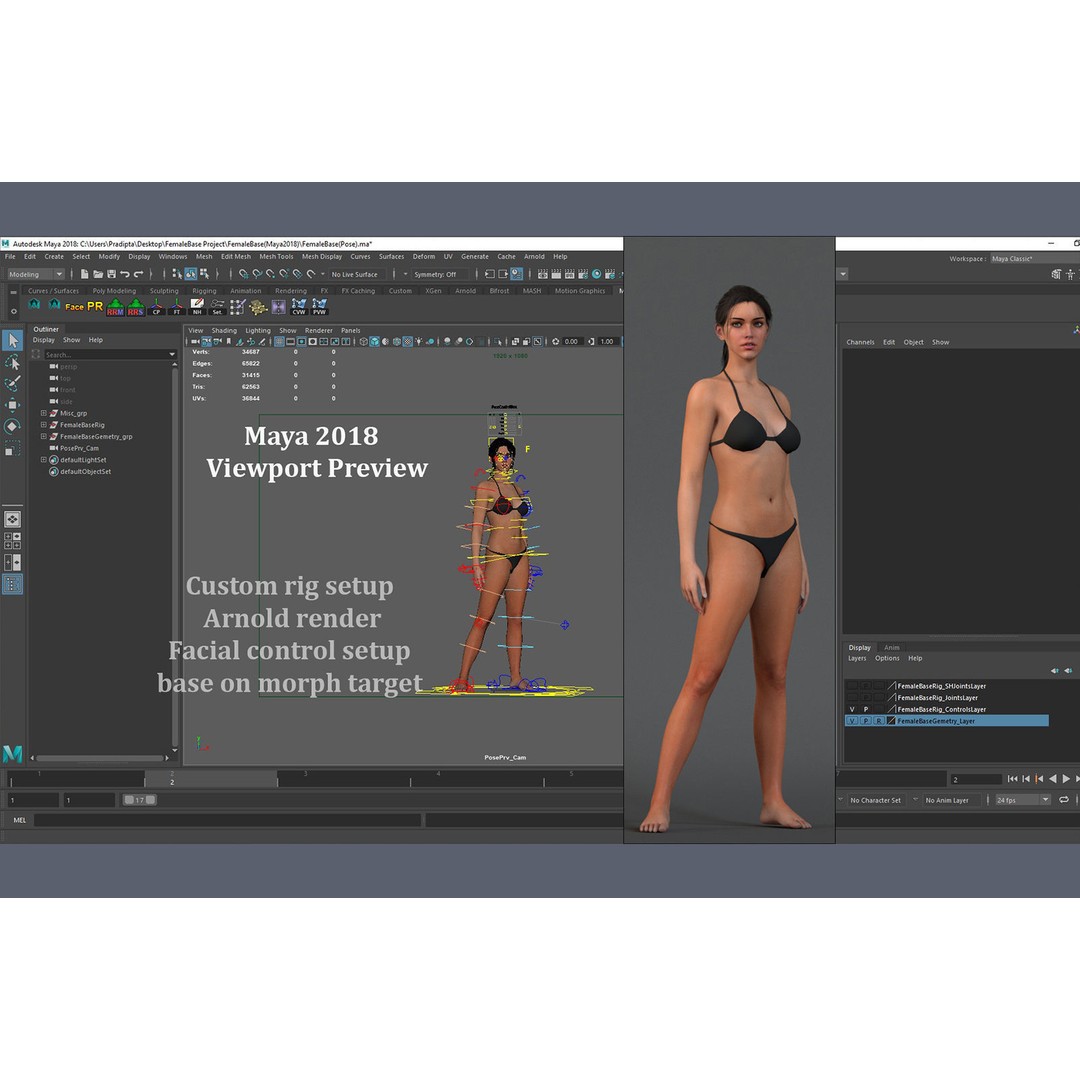
Task: Switch to two-pane side-by-side layout
Action: click(13, 562)
